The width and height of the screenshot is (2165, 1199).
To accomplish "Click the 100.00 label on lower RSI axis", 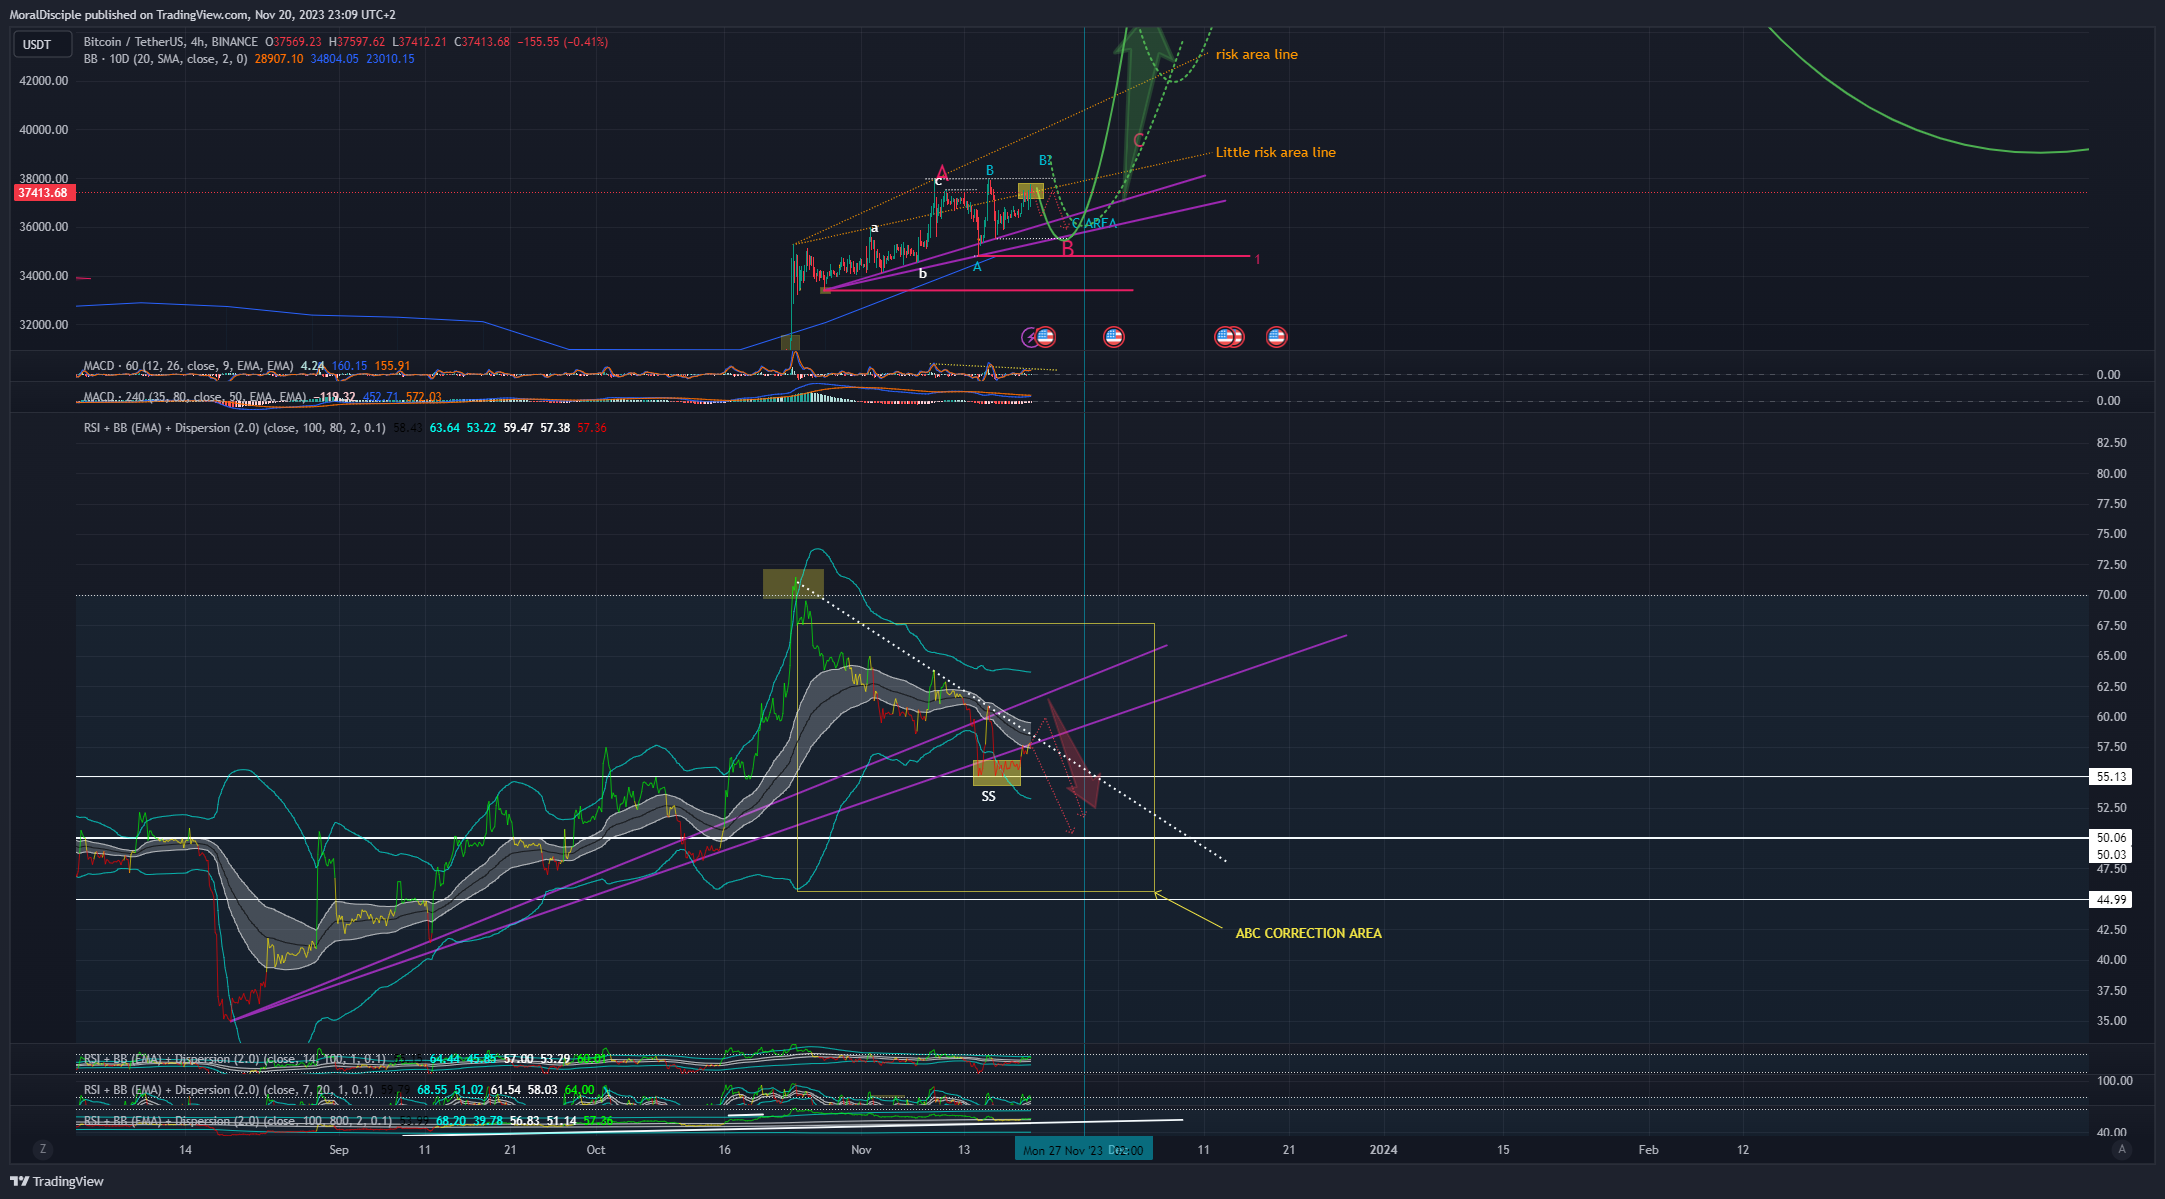I will click(2114, 1081).
